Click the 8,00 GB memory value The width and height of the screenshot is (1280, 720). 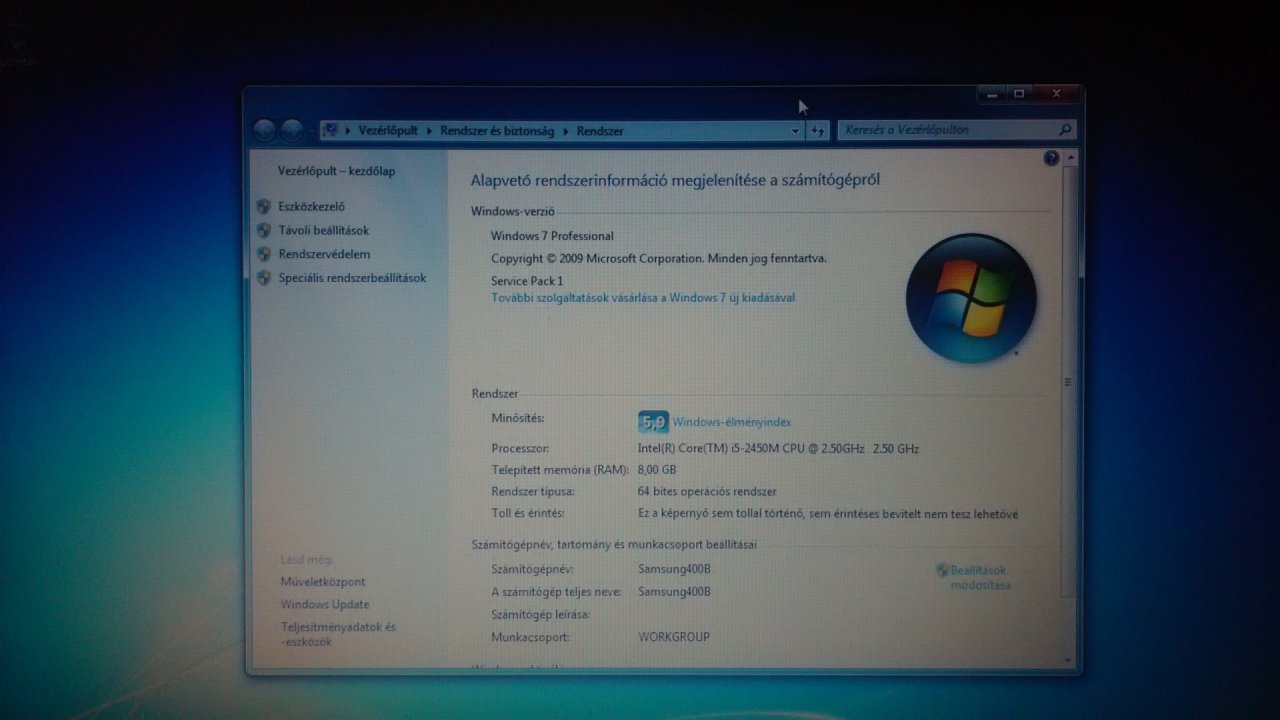click(x=657, y=470)
